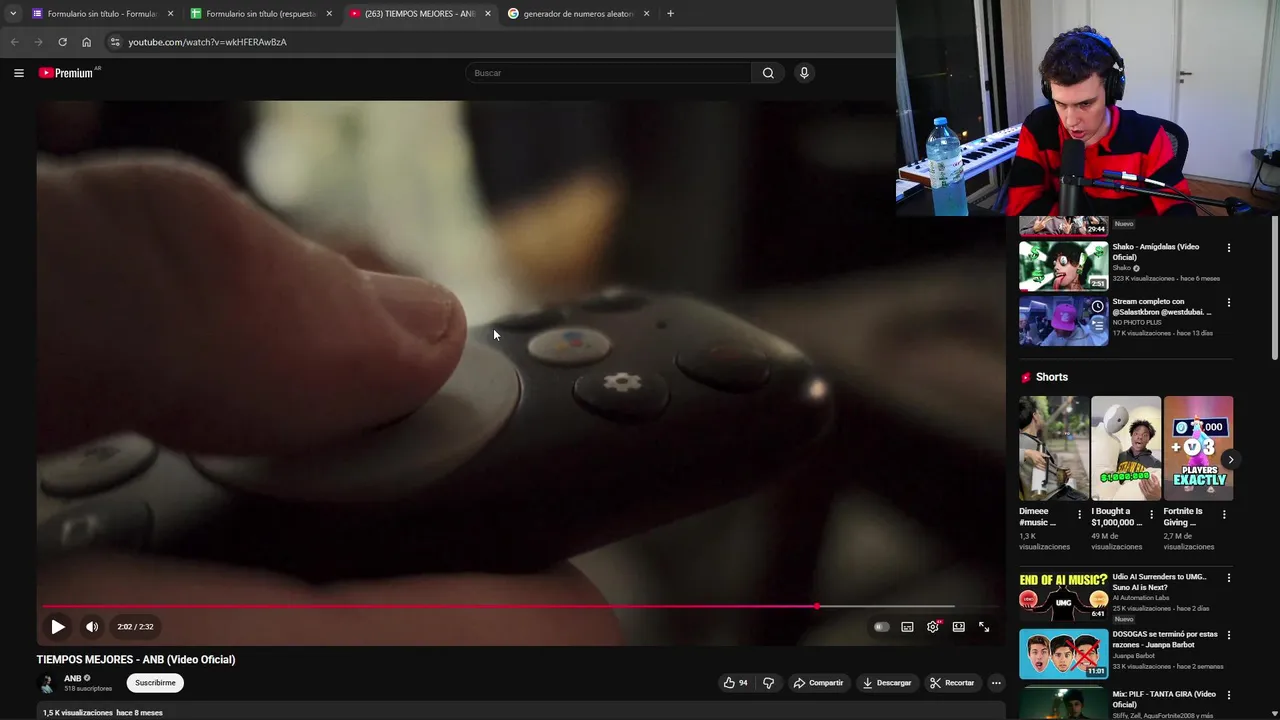Like the video with 94 likes
This screenshot has width=1280, height=720.
(x=735, y=683)
